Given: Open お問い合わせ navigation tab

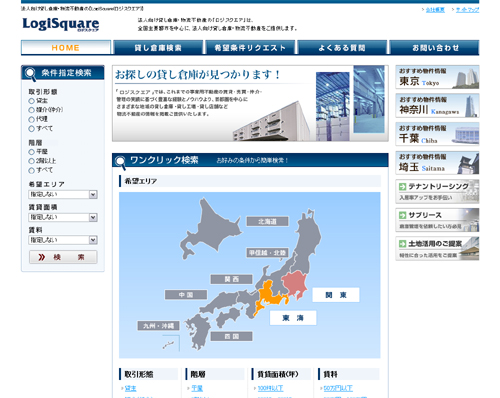Looking at the screenshot, I should (x=434, y=47).
